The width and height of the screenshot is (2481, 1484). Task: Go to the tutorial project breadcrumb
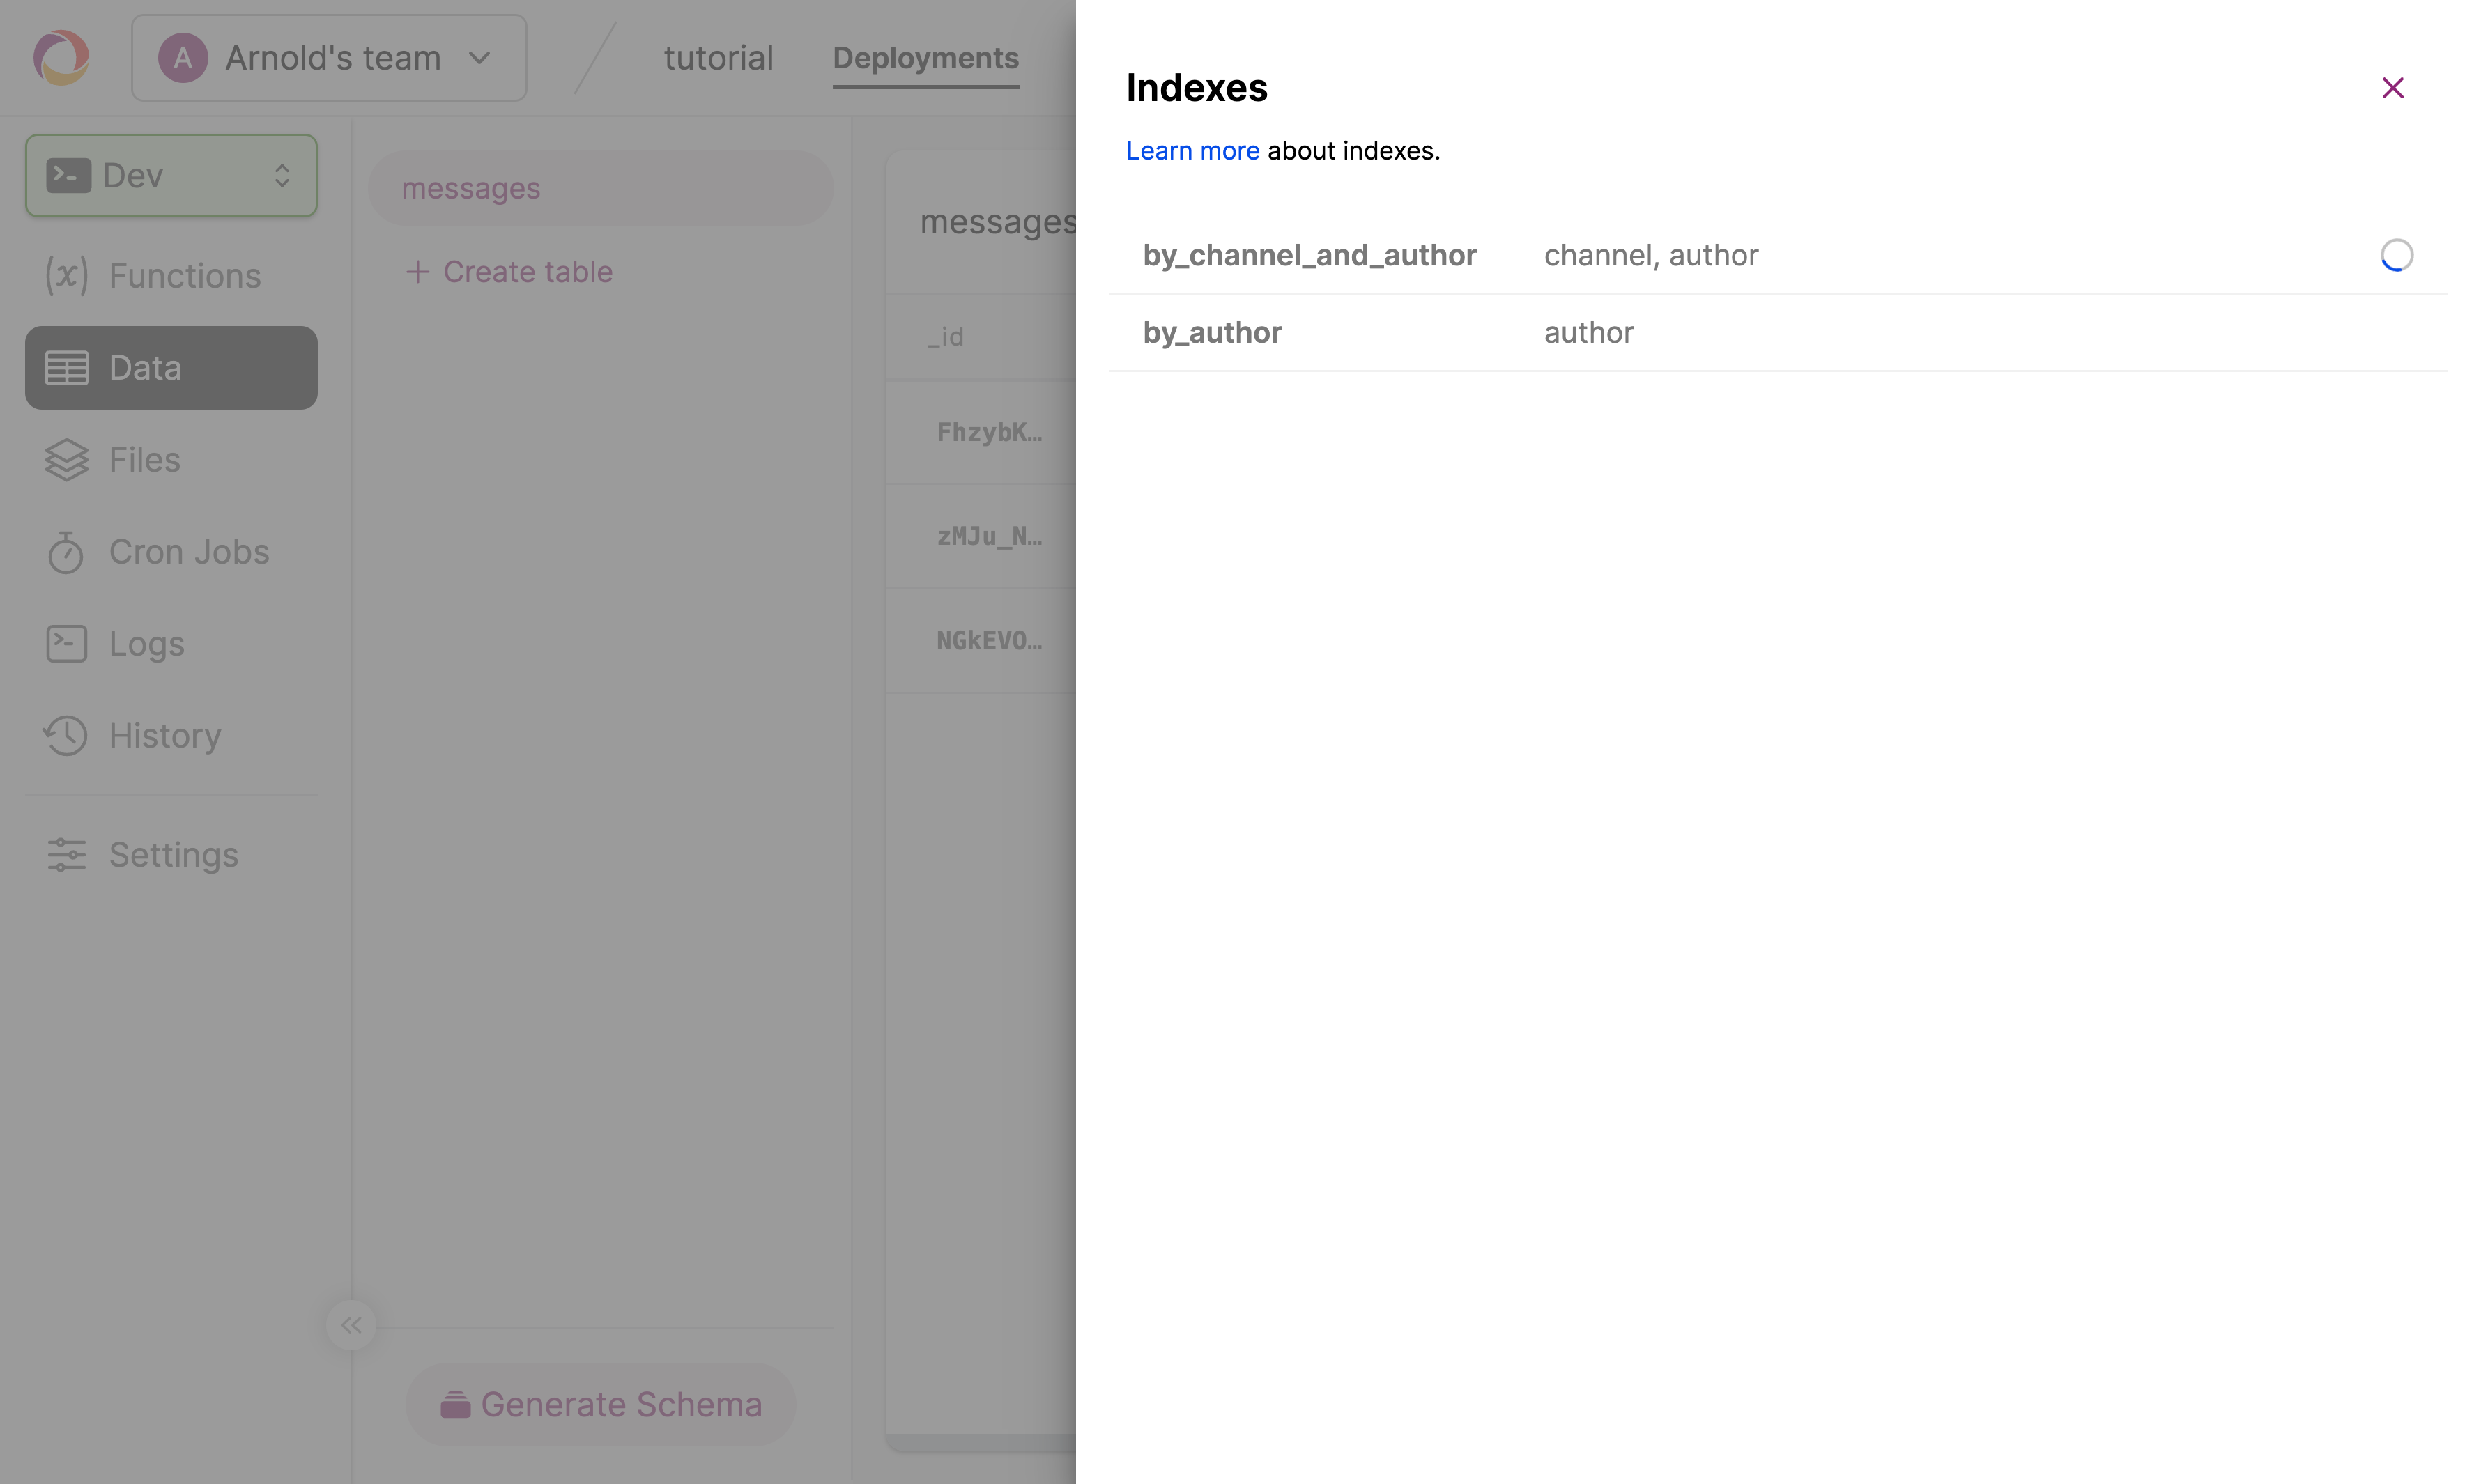click(718, 58)
